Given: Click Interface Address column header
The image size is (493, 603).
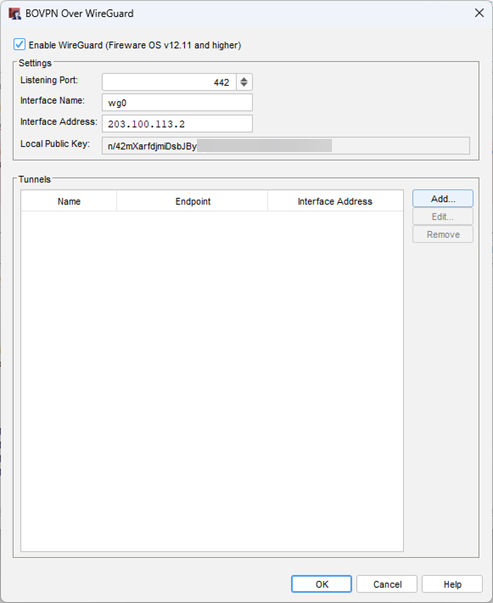Looking at the screenshot, I should point(335,201).
